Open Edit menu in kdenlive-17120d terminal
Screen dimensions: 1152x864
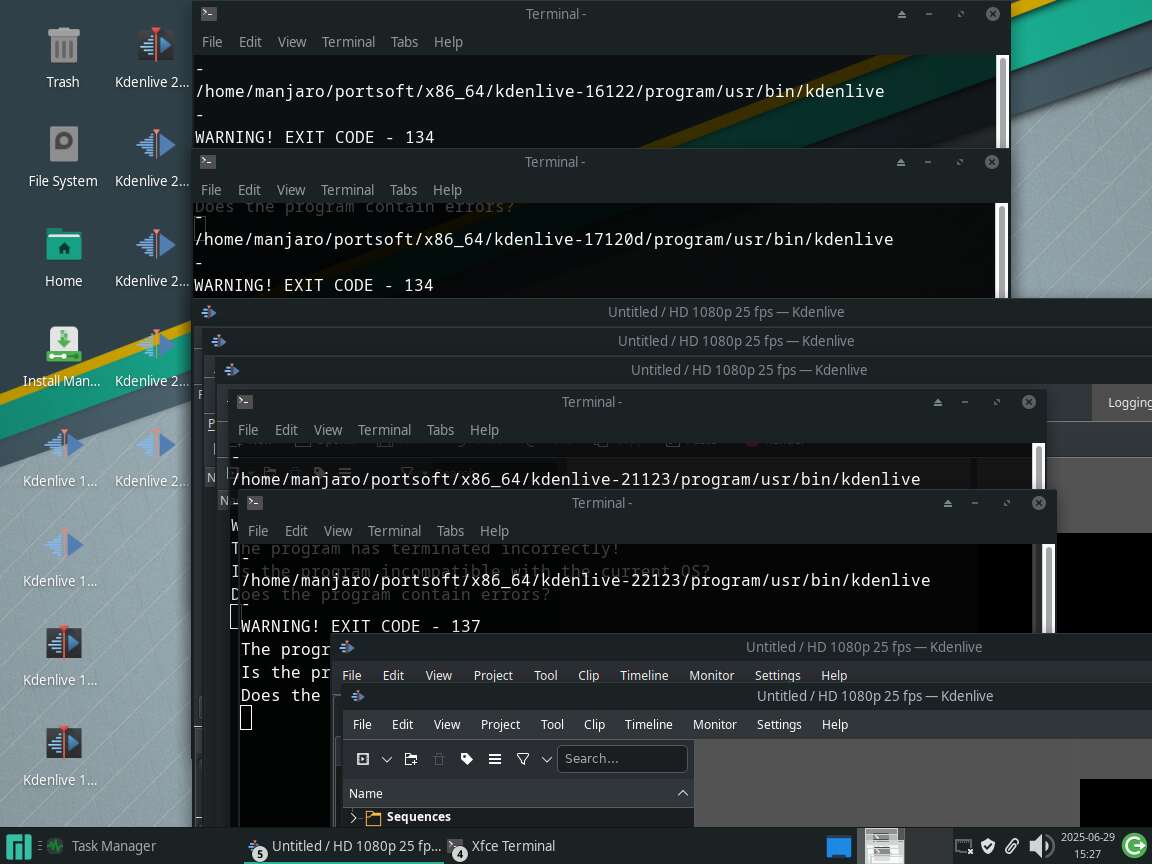click(x=249, y=190)
